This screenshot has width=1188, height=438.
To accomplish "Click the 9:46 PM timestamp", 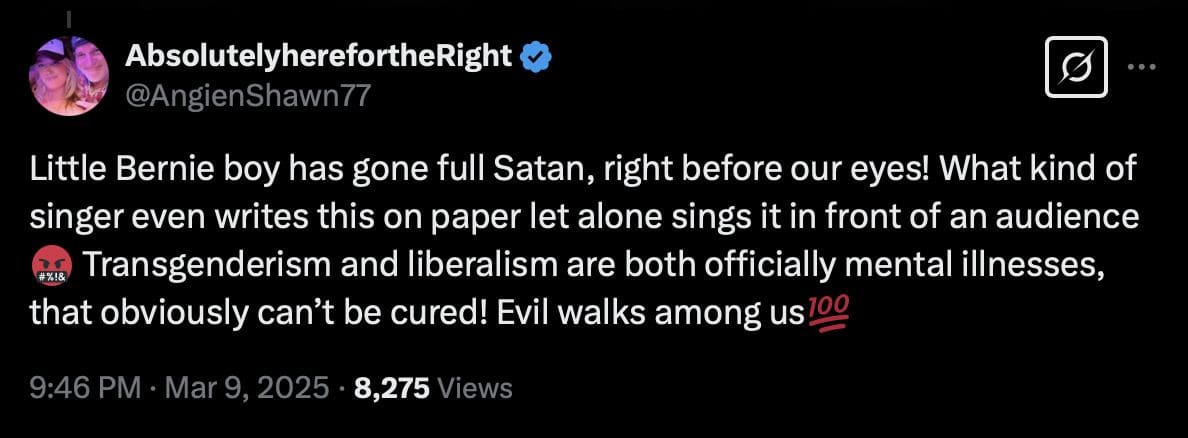I will (x=85, y=387).
